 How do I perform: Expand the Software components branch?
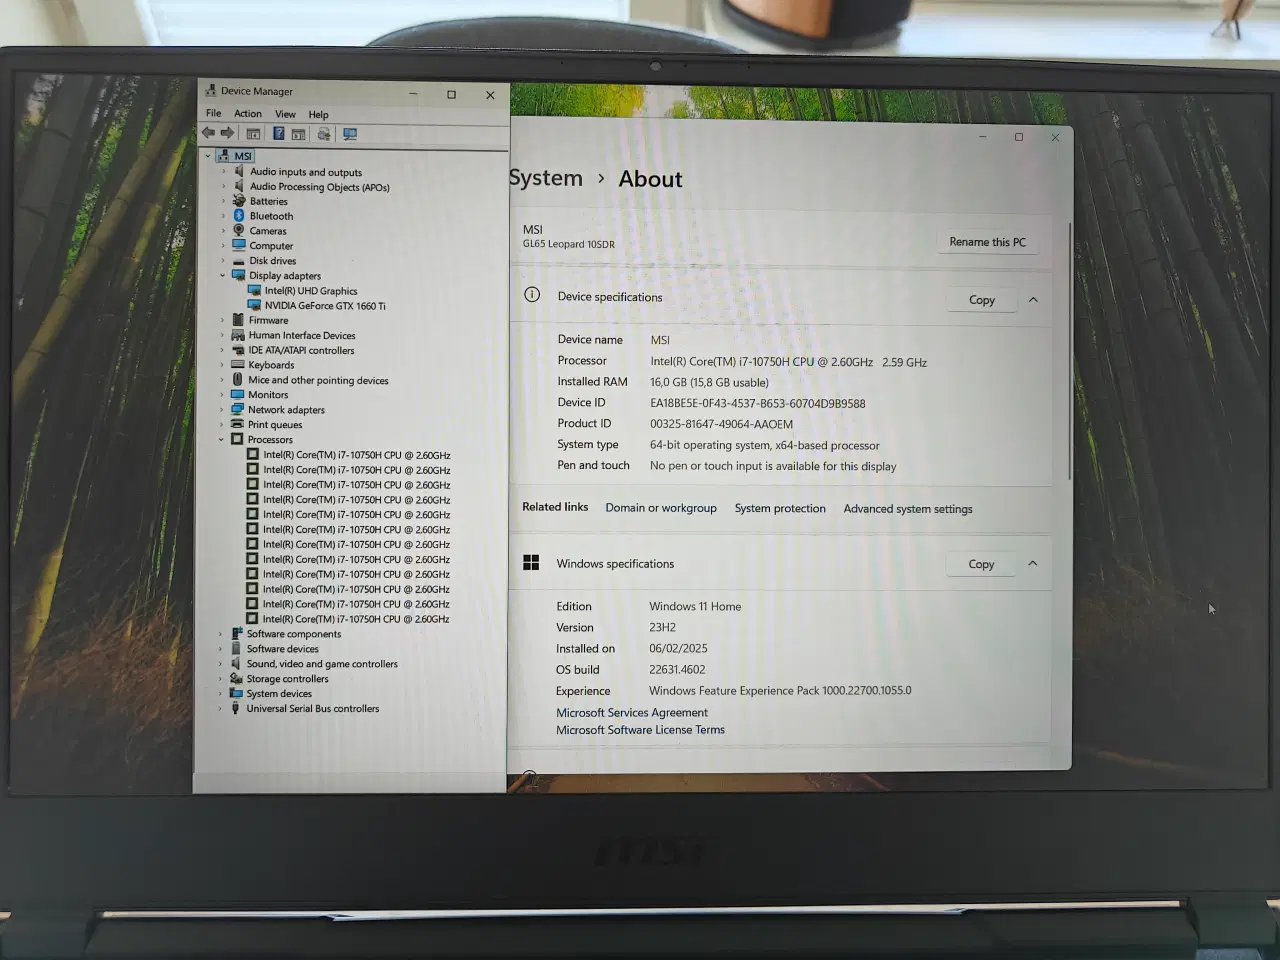coord(220,633)
